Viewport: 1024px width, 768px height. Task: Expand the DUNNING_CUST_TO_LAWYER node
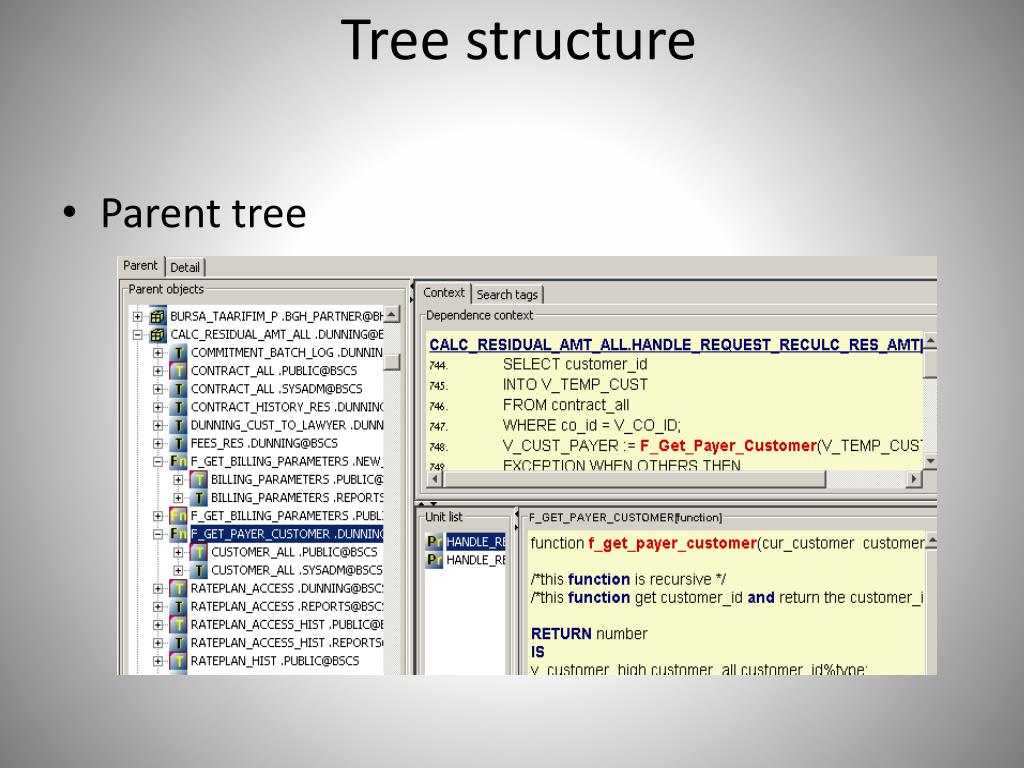(x=158, y=425)
